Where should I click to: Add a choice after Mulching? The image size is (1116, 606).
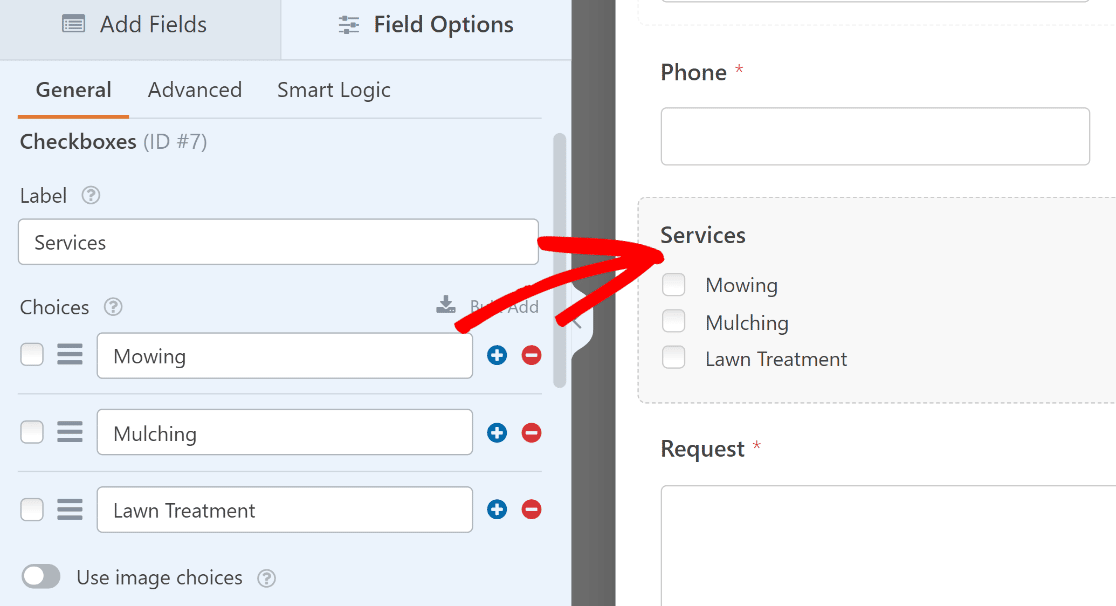[497, 432]
